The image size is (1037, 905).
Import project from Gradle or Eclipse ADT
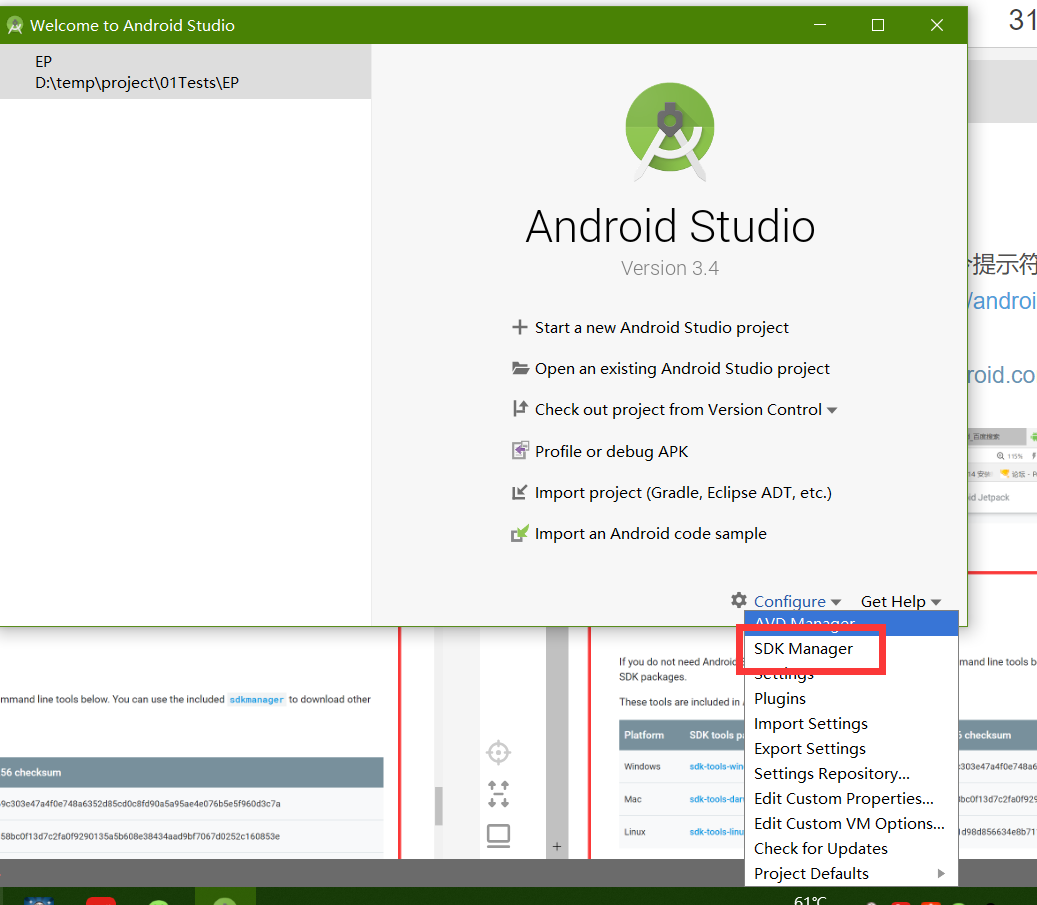(683, 493)
